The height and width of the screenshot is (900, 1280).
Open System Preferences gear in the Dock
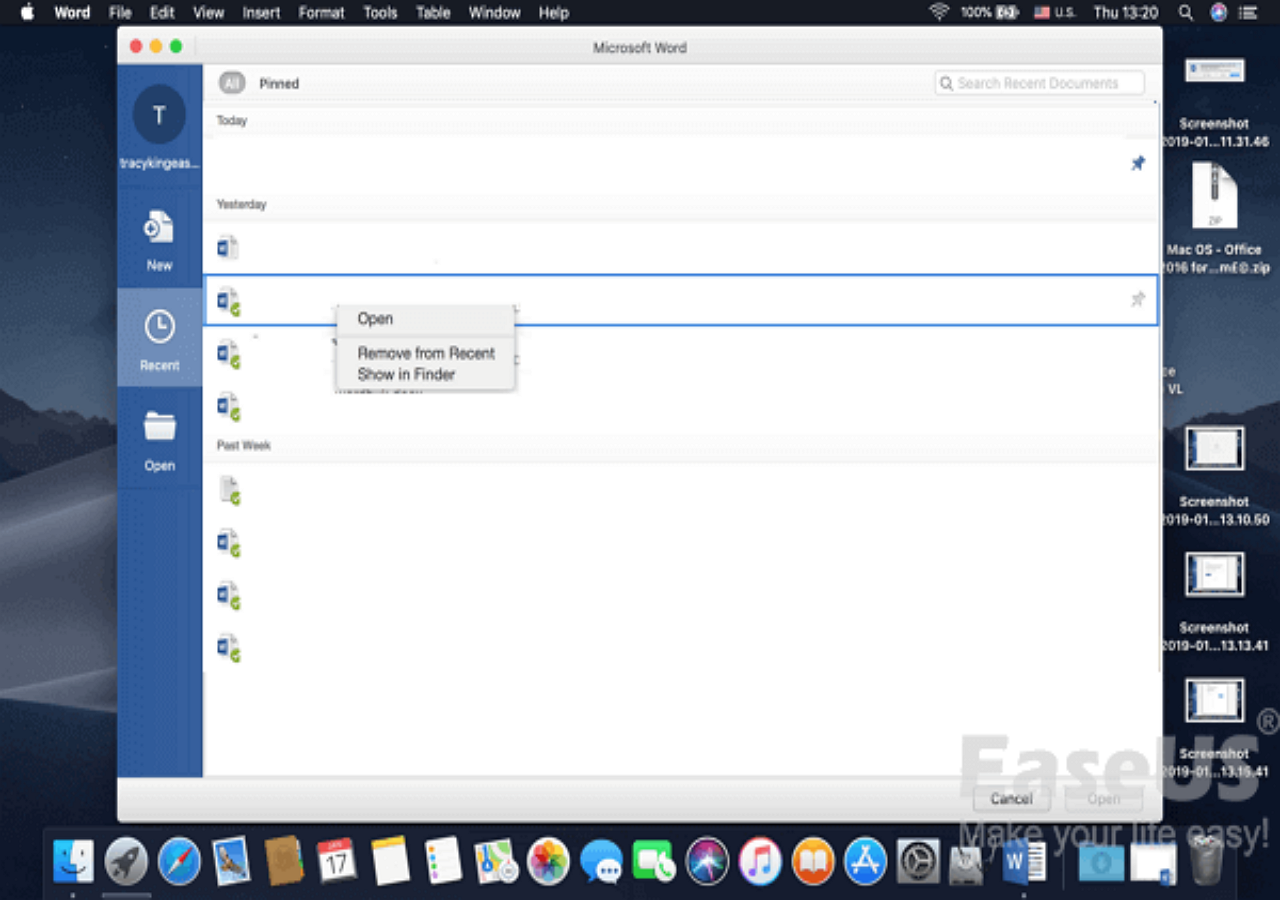pos(918,861)
